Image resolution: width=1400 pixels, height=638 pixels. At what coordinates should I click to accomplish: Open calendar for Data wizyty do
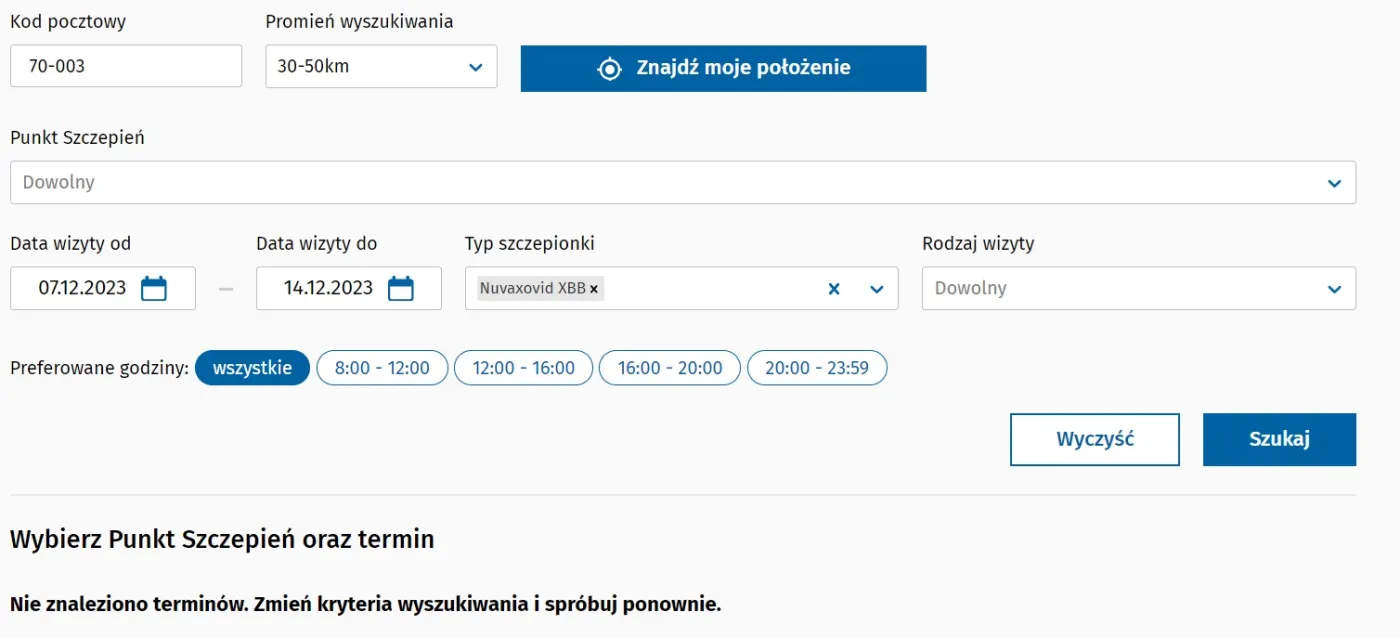[x=400, y=289]
